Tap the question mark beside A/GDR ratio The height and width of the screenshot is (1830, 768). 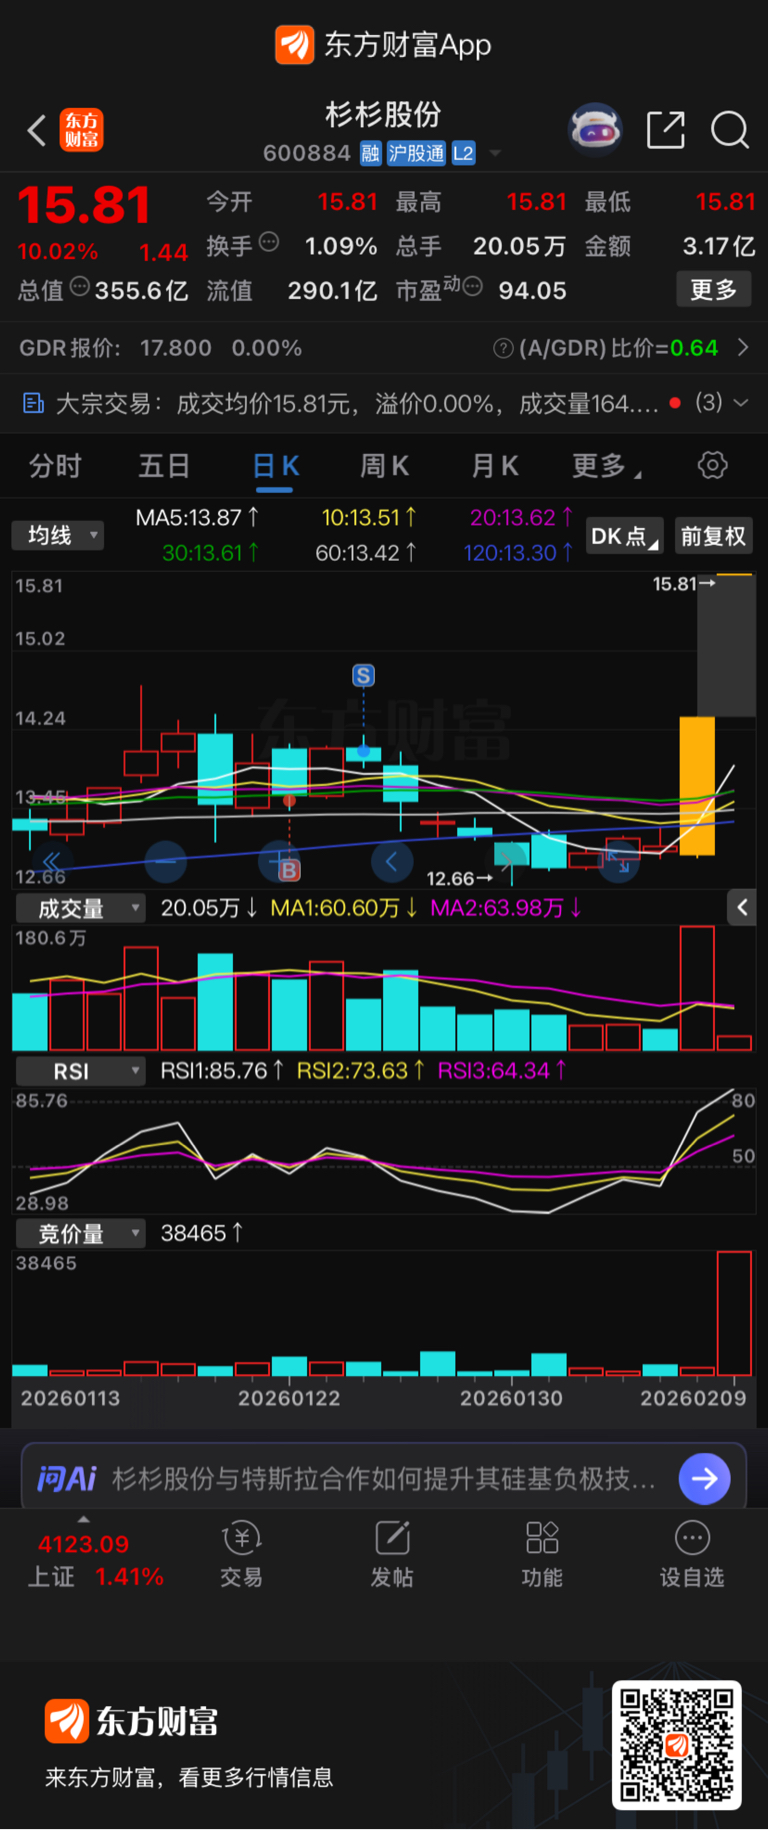tap(504, 348)
